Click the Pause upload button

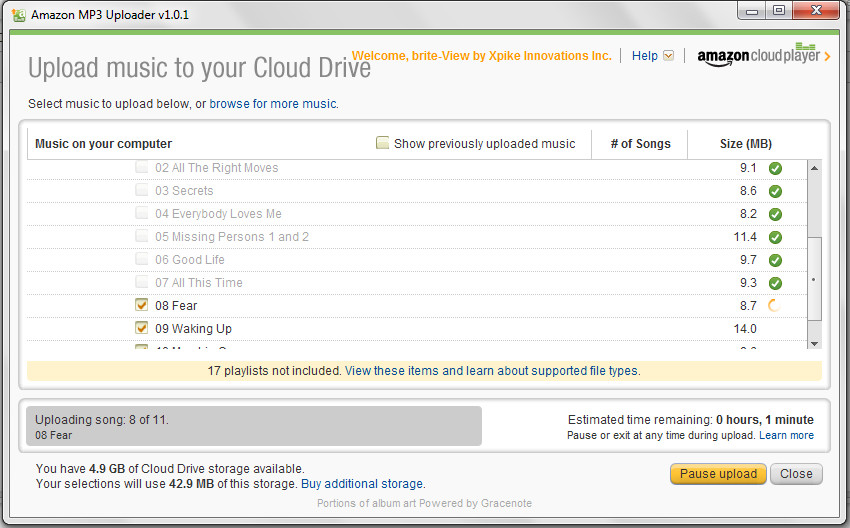(x=718, y=474)
